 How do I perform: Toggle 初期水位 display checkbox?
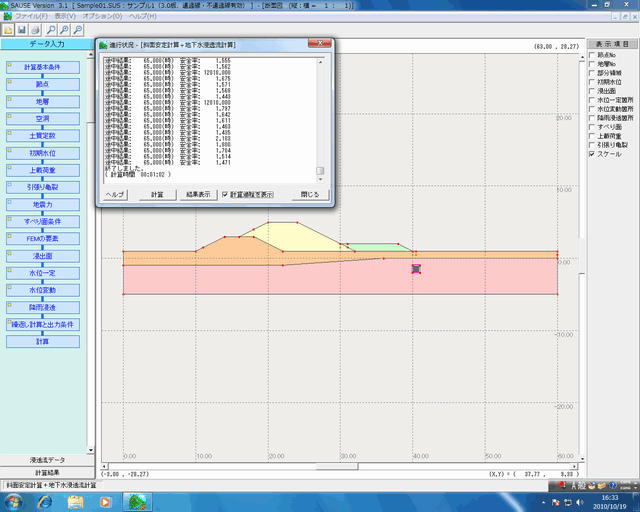point(592,82)
